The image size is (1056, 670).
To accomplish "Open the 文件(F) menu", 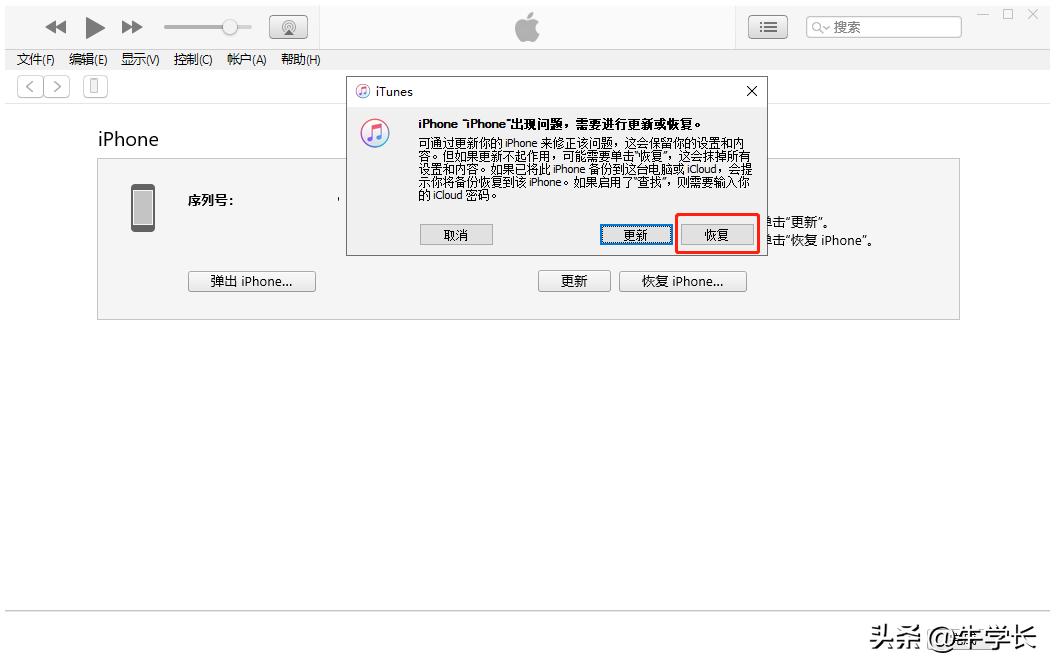I will pos(36,59).
